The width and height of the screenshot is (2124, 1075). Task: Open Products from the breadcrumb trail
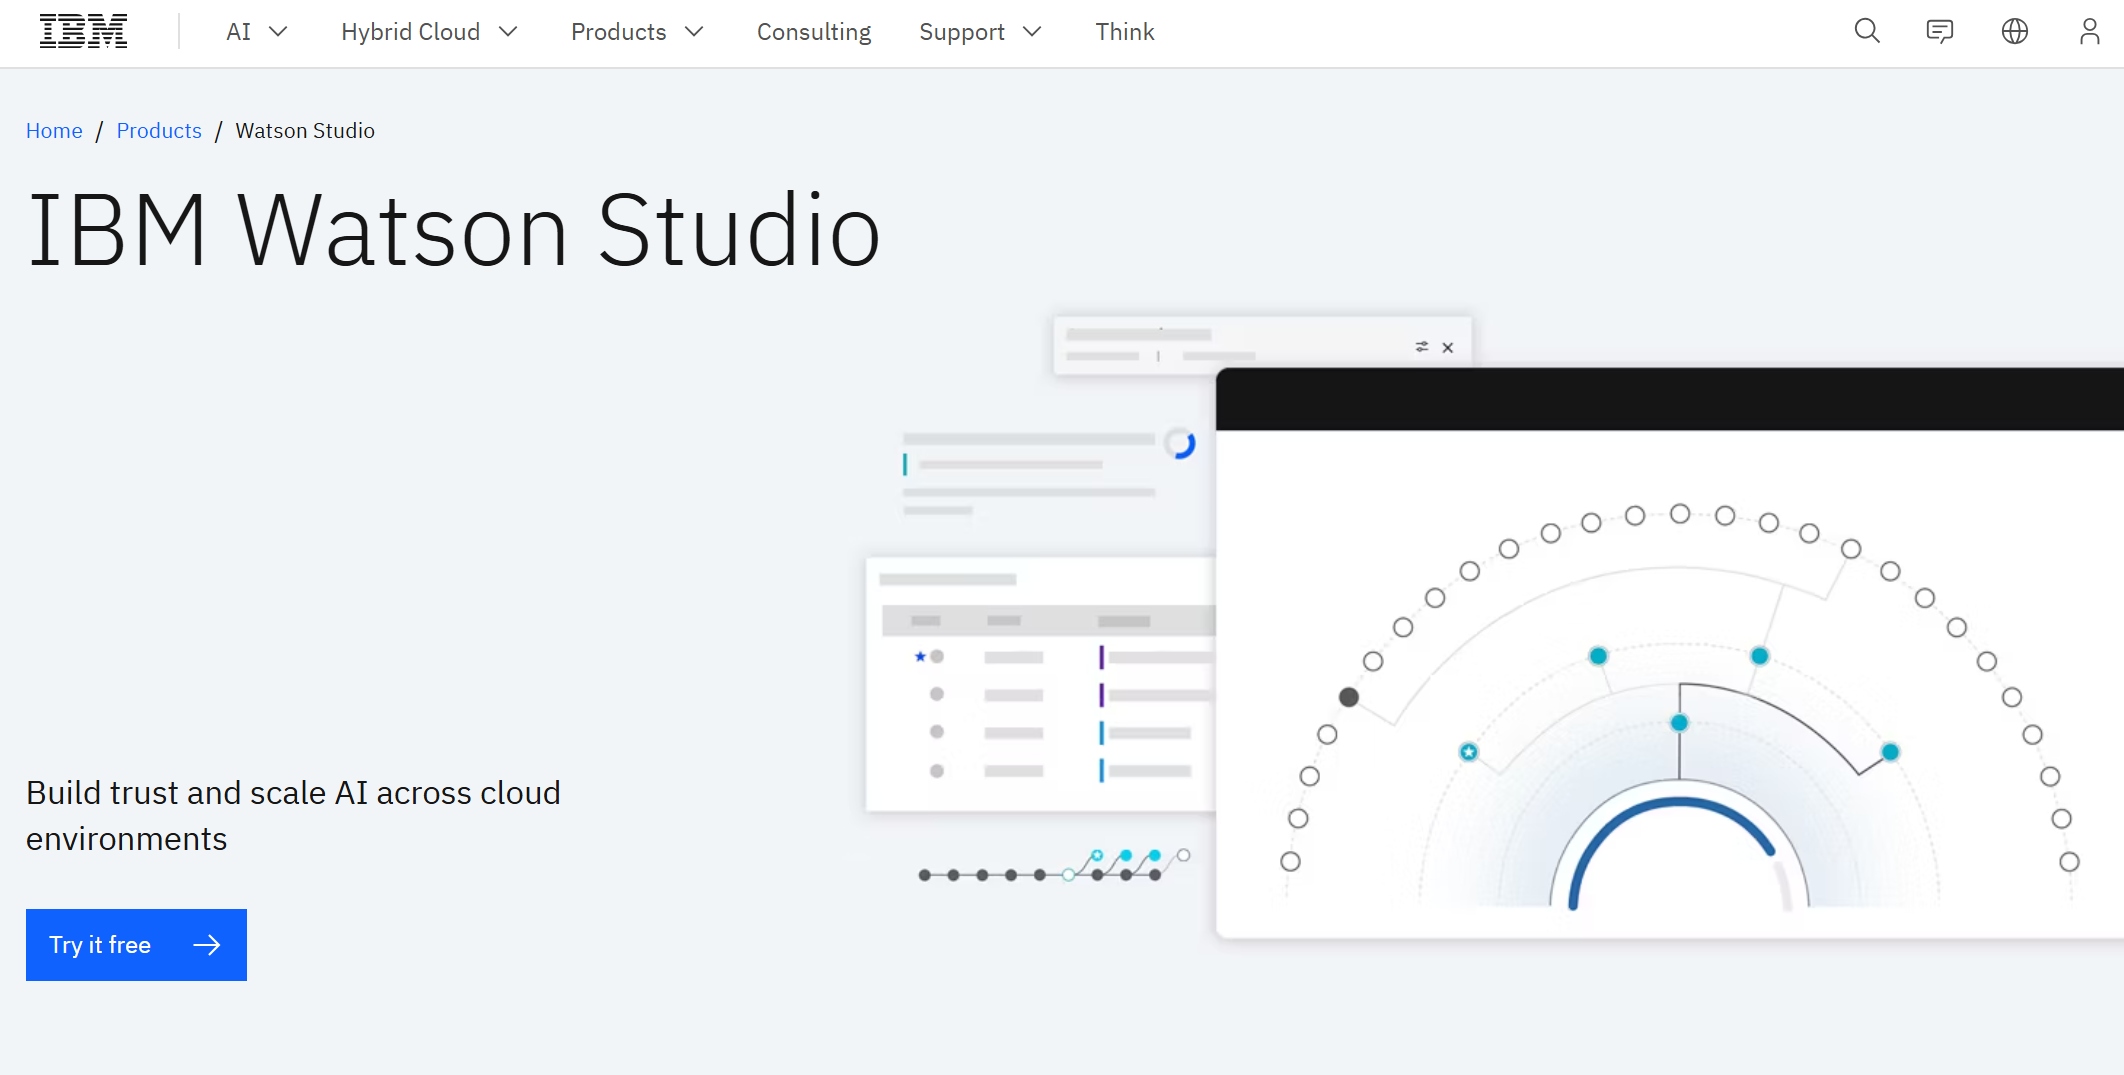tap(158, 130)
